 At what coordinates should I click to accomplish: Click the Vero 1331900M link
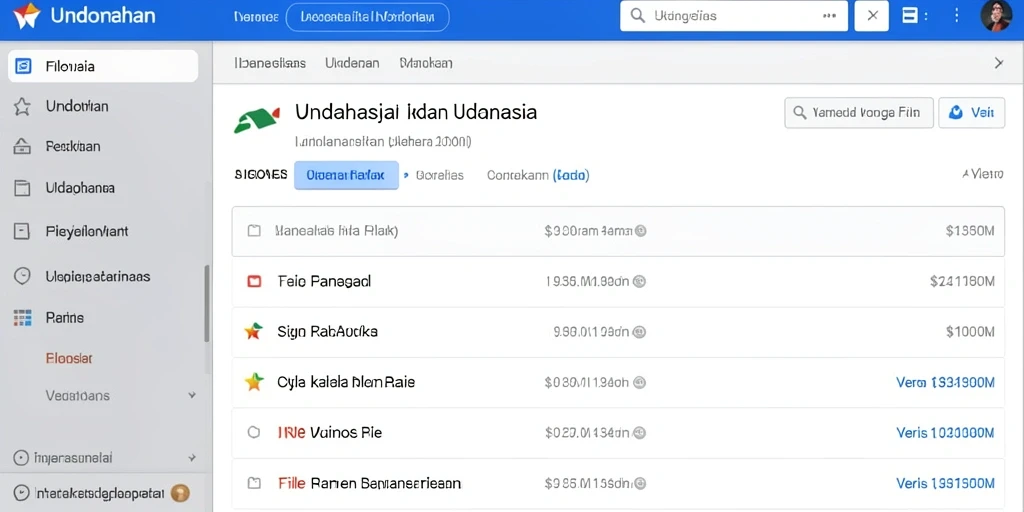946,383
